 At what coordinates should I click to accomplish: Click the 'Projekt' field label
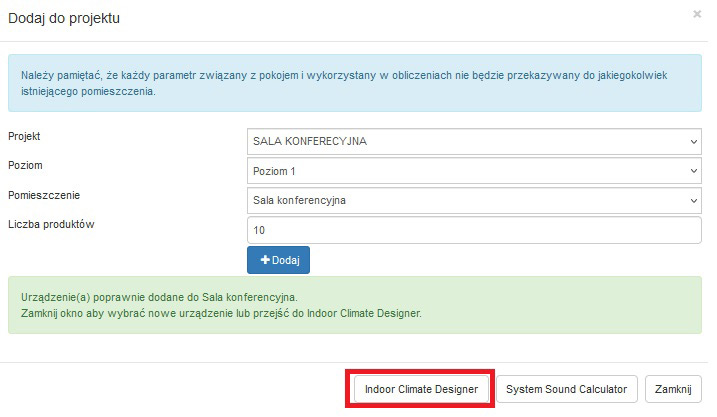tap(24, 136)
